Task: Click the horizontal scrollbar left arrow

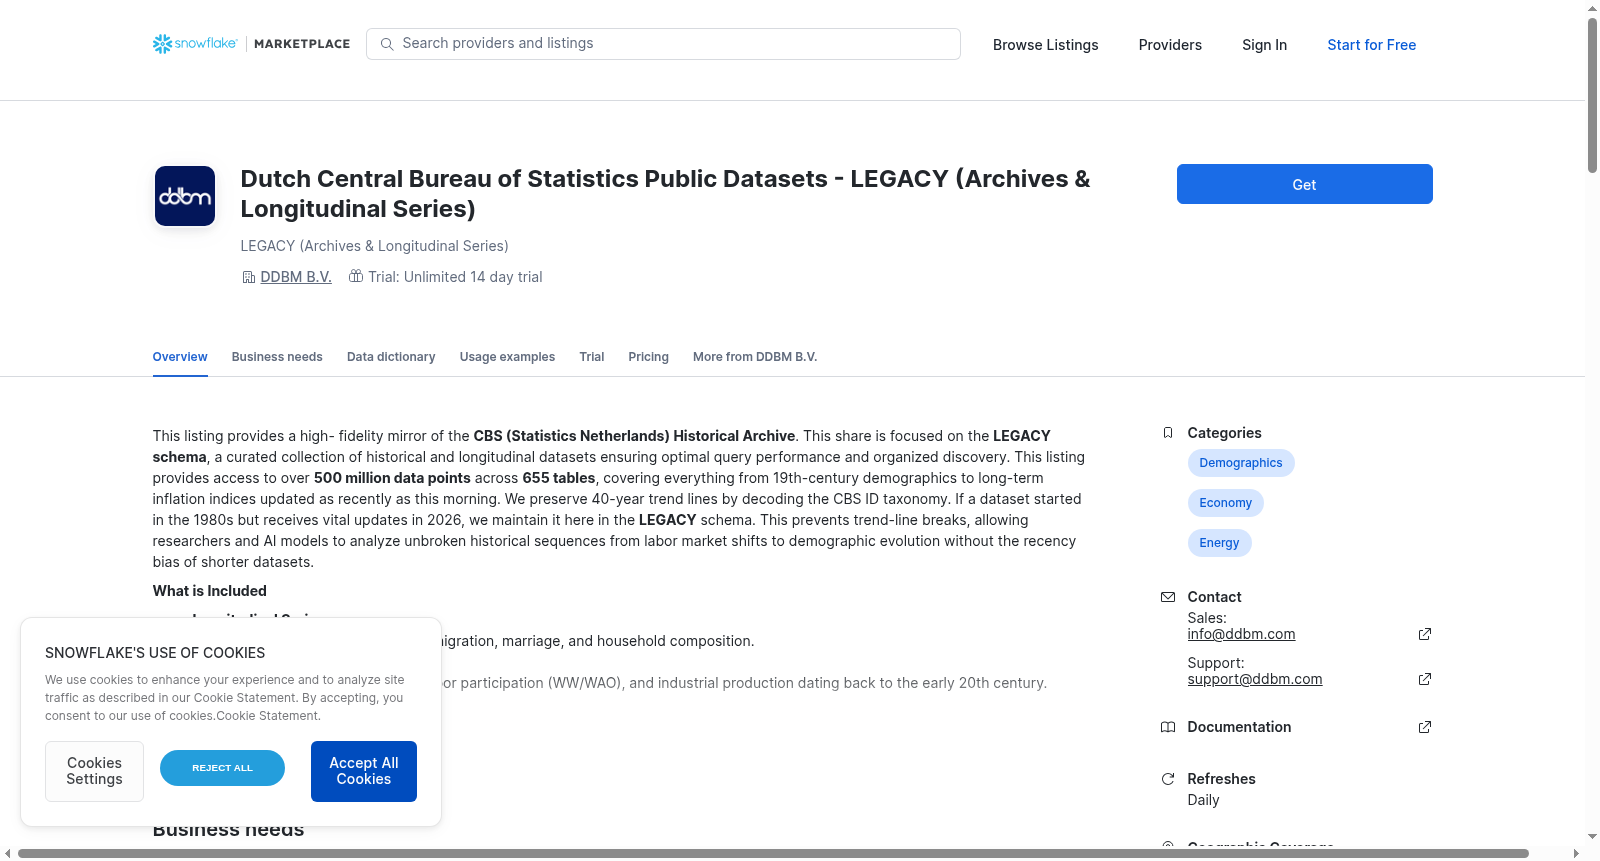Action: (8, 853)
